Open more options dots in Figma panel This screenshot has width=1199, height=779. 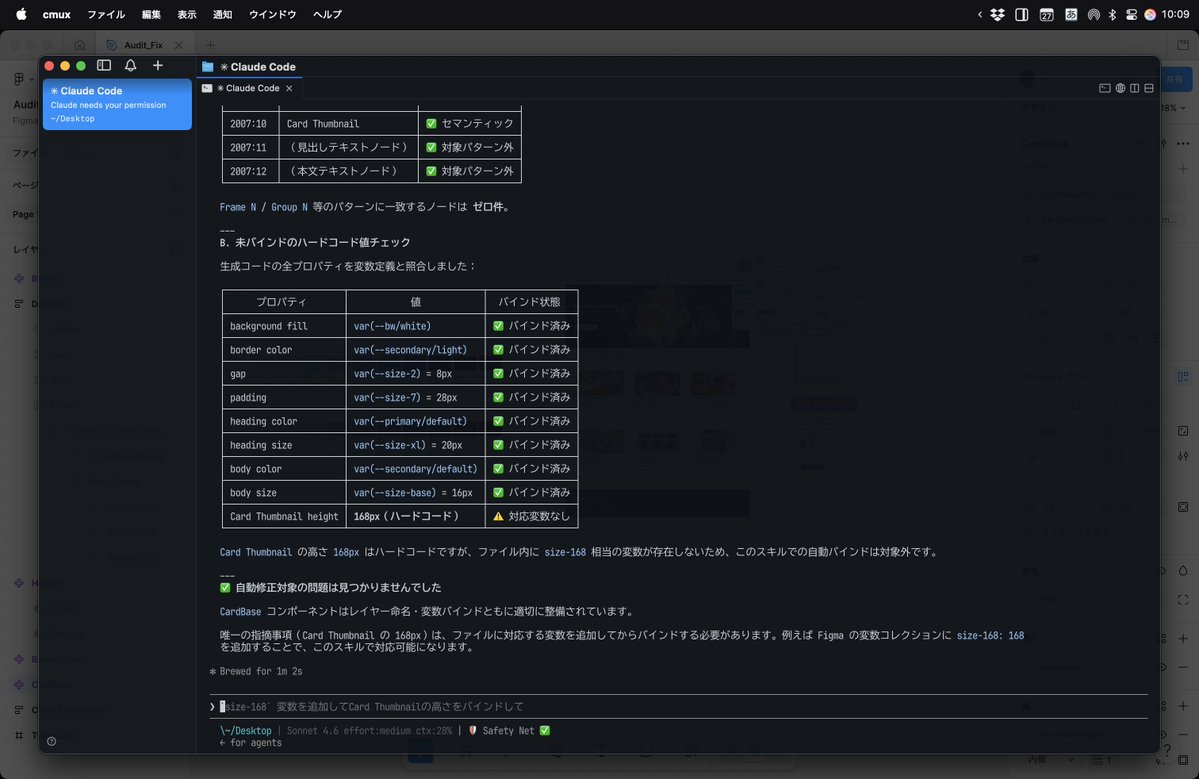[x=1183, y=143]
